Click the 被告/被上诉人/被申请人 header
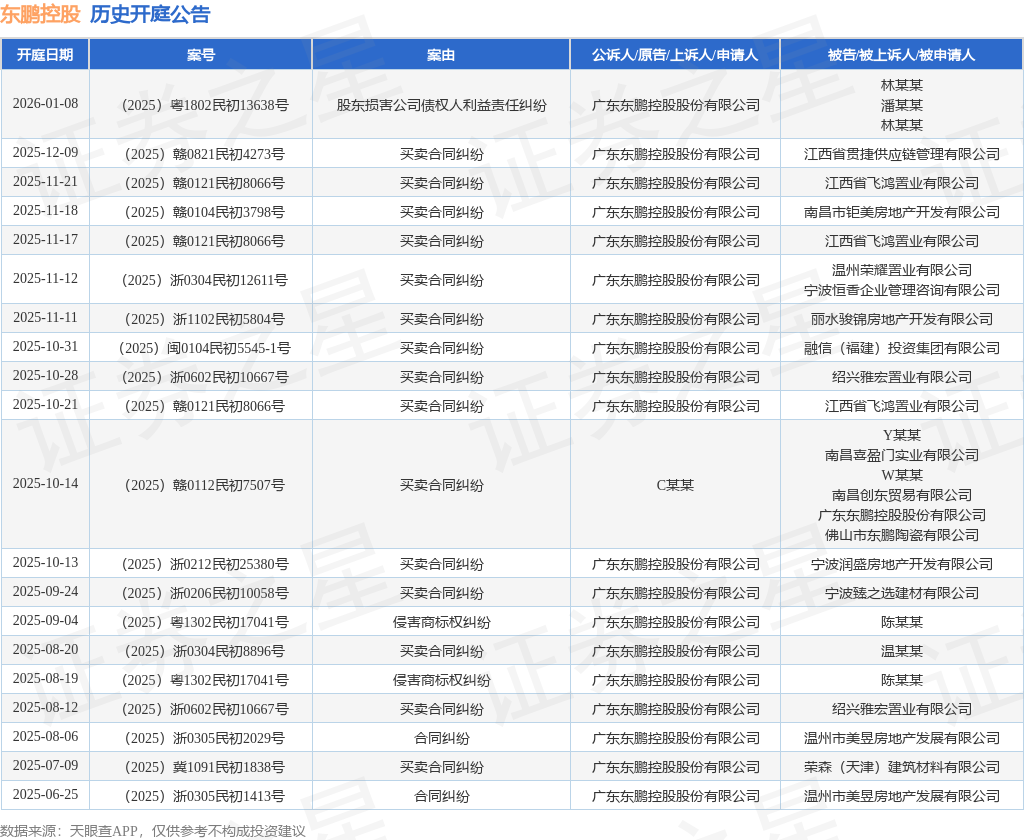Viewport: 1024px width, 840px height. [x=901, y=55]
